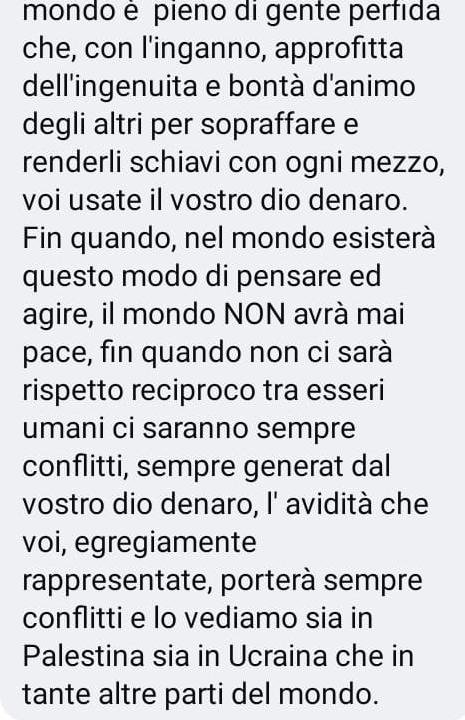
Task: Click the uppercase word 'NON'
Action: 255,315
